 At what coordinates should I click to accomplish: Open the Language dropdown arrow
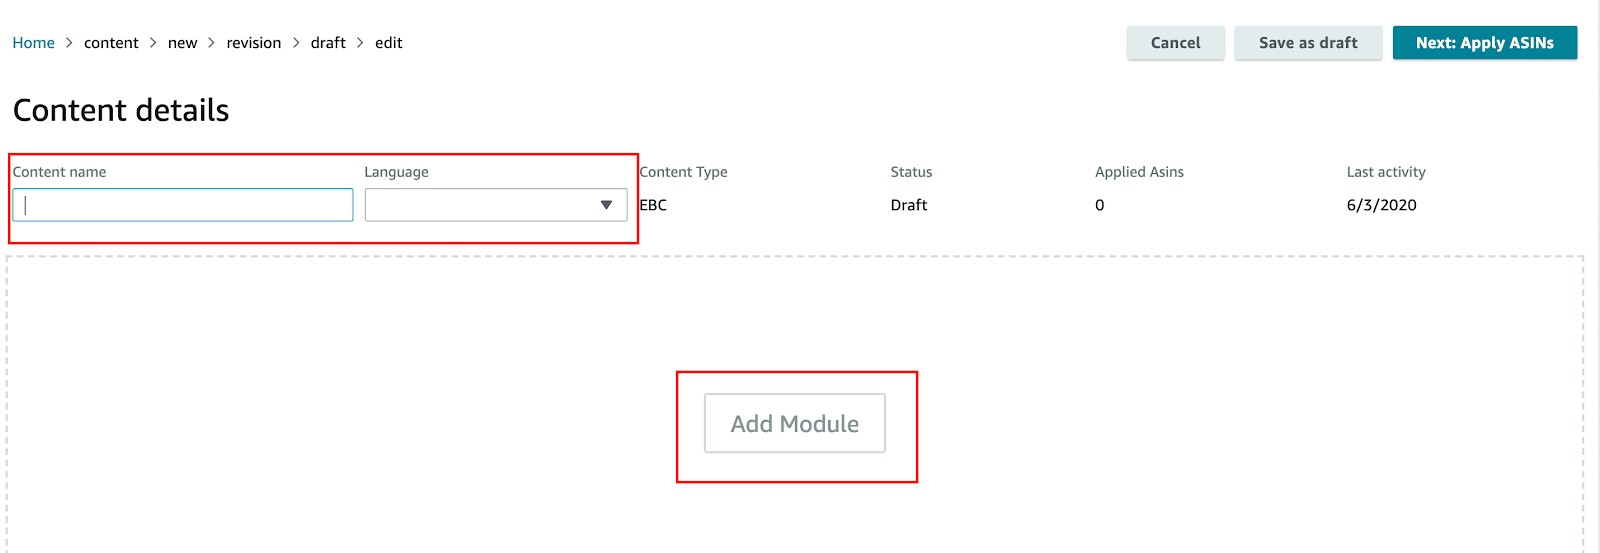[606, 205]
